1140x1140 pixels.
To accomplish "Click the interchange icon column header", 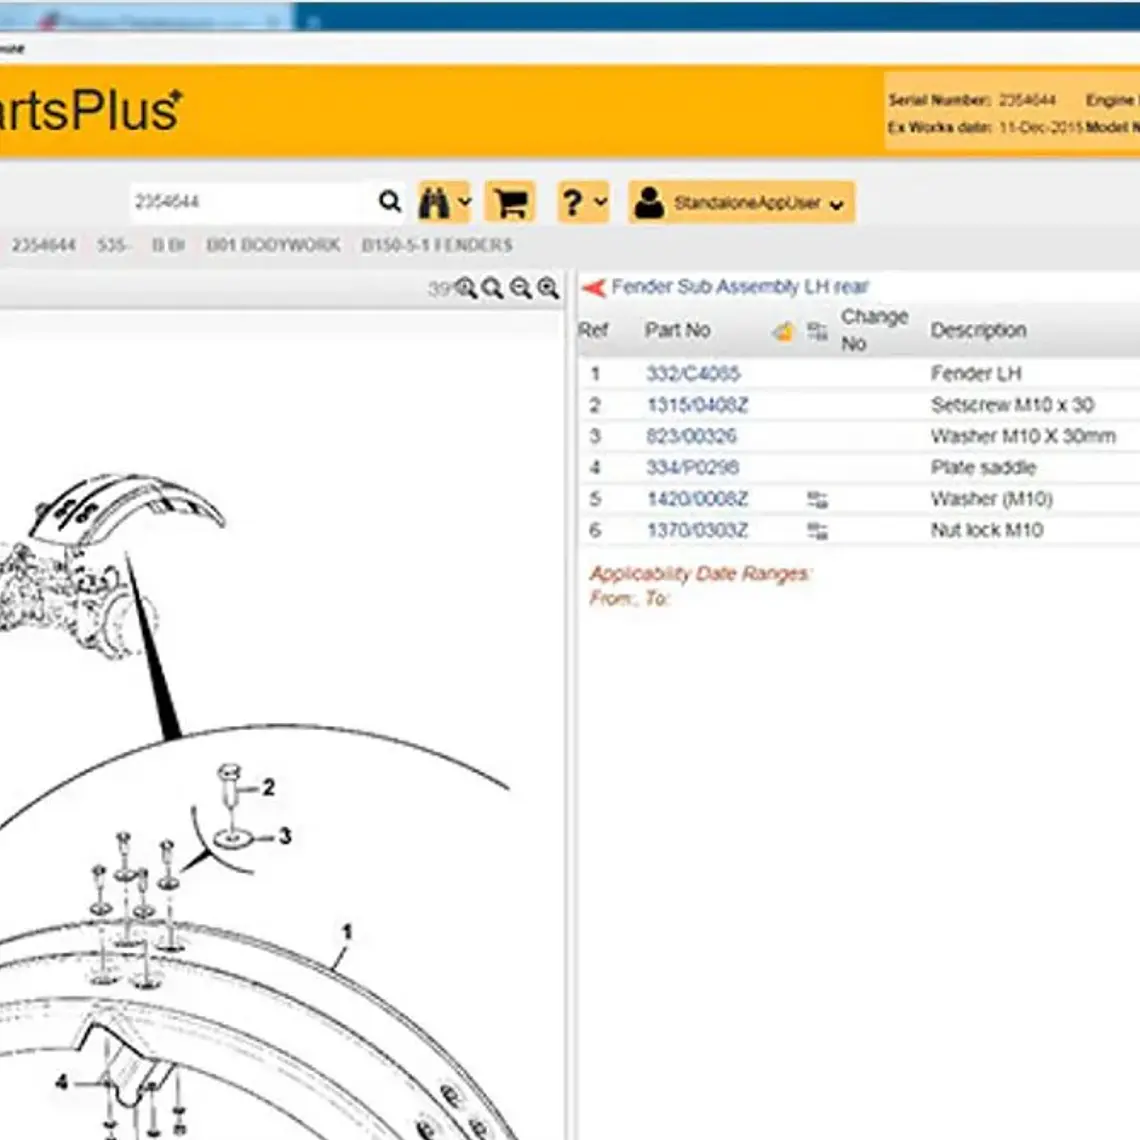I will click(x=817, y=332).
